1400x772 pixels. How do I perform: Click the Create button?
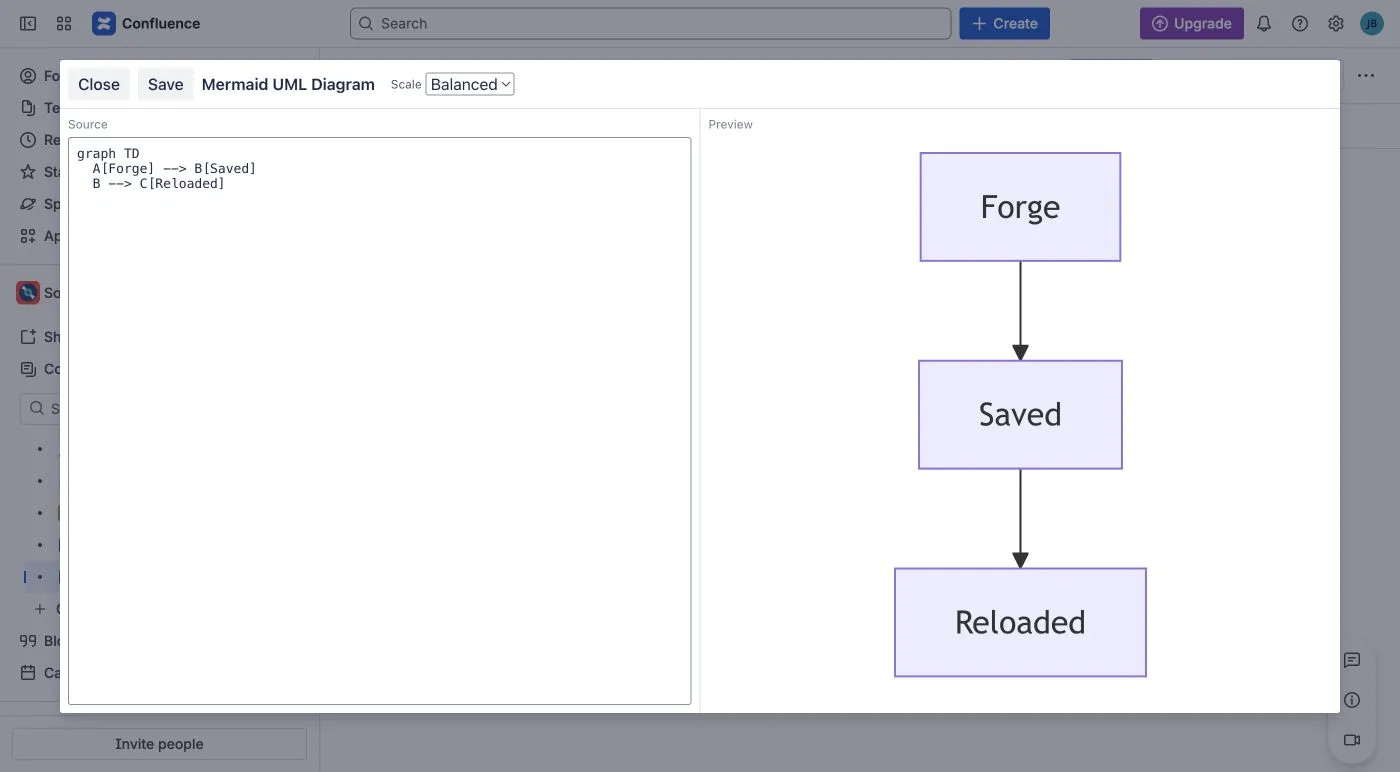pyautogui.click(x=1005, y=23)
